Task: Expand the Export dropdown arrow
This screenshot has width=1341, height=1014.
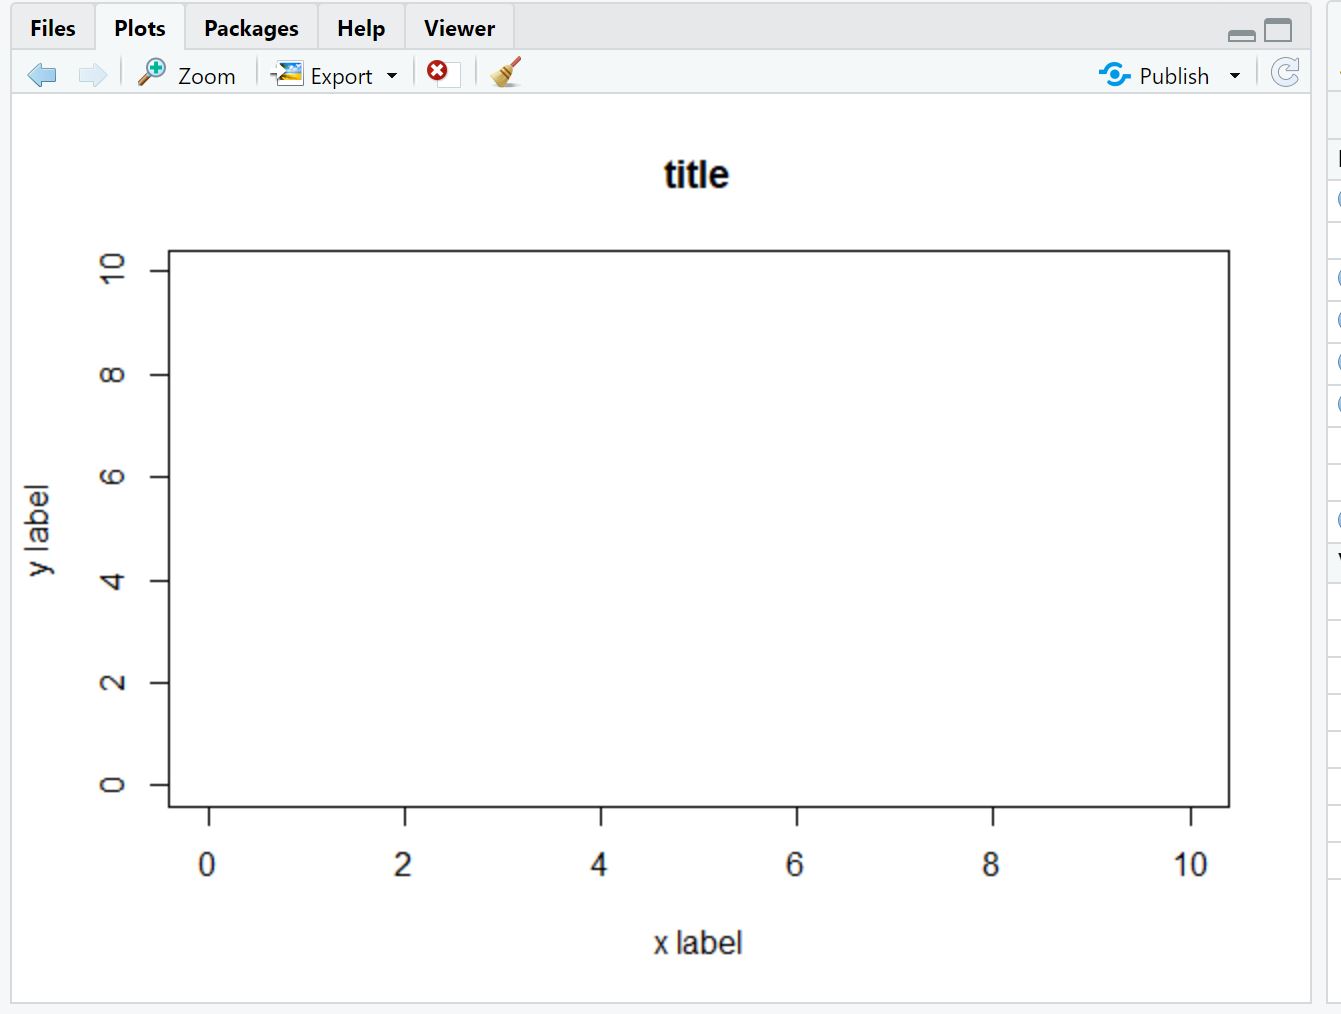Action: coord(392,76)
